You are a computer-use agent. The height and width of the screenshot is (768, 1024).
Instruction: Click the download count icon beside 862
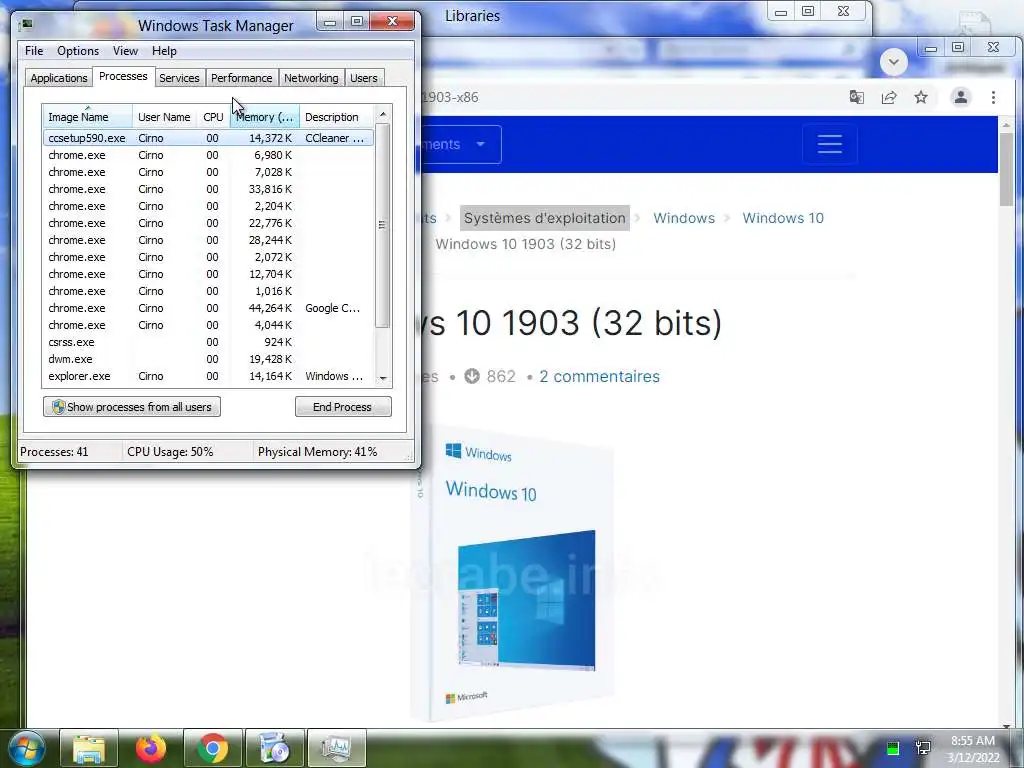pyautogui.click(x=472, y=376)
